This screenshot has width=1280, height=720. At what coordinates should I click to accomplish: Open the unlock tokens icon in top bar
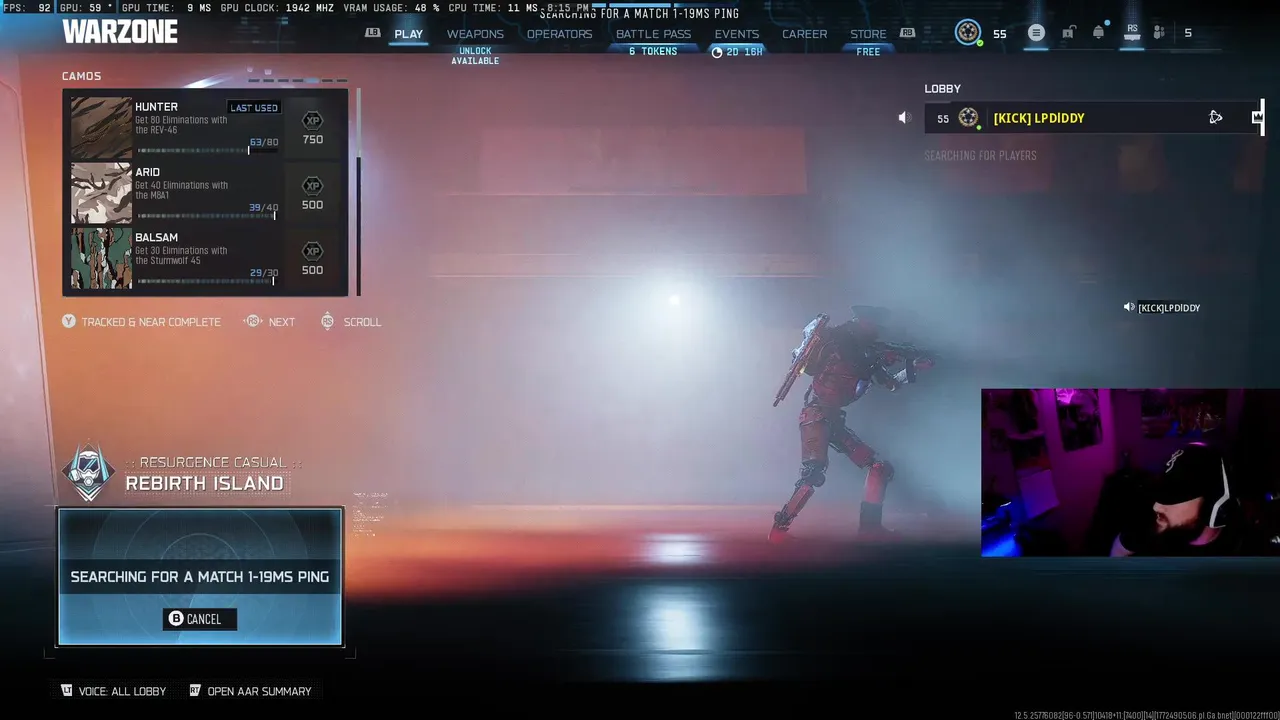(1068, 33)
